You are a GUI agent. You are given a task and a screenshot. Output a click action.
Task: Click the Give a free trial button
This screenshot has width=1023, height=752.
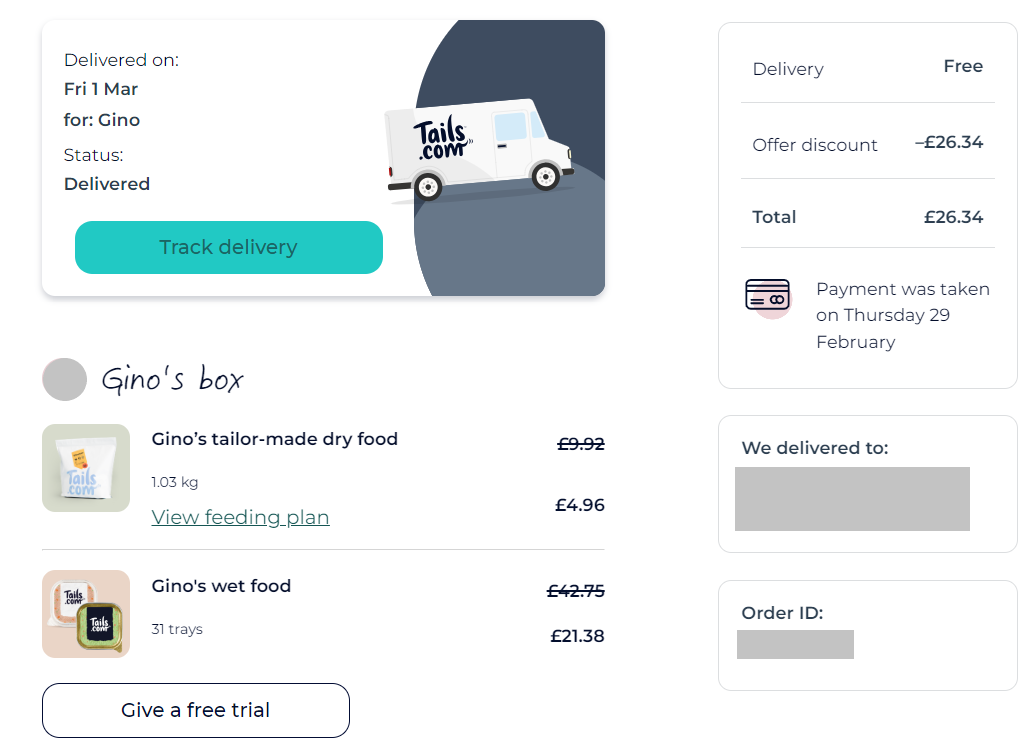pyautogui.click(x=196, y=710)
